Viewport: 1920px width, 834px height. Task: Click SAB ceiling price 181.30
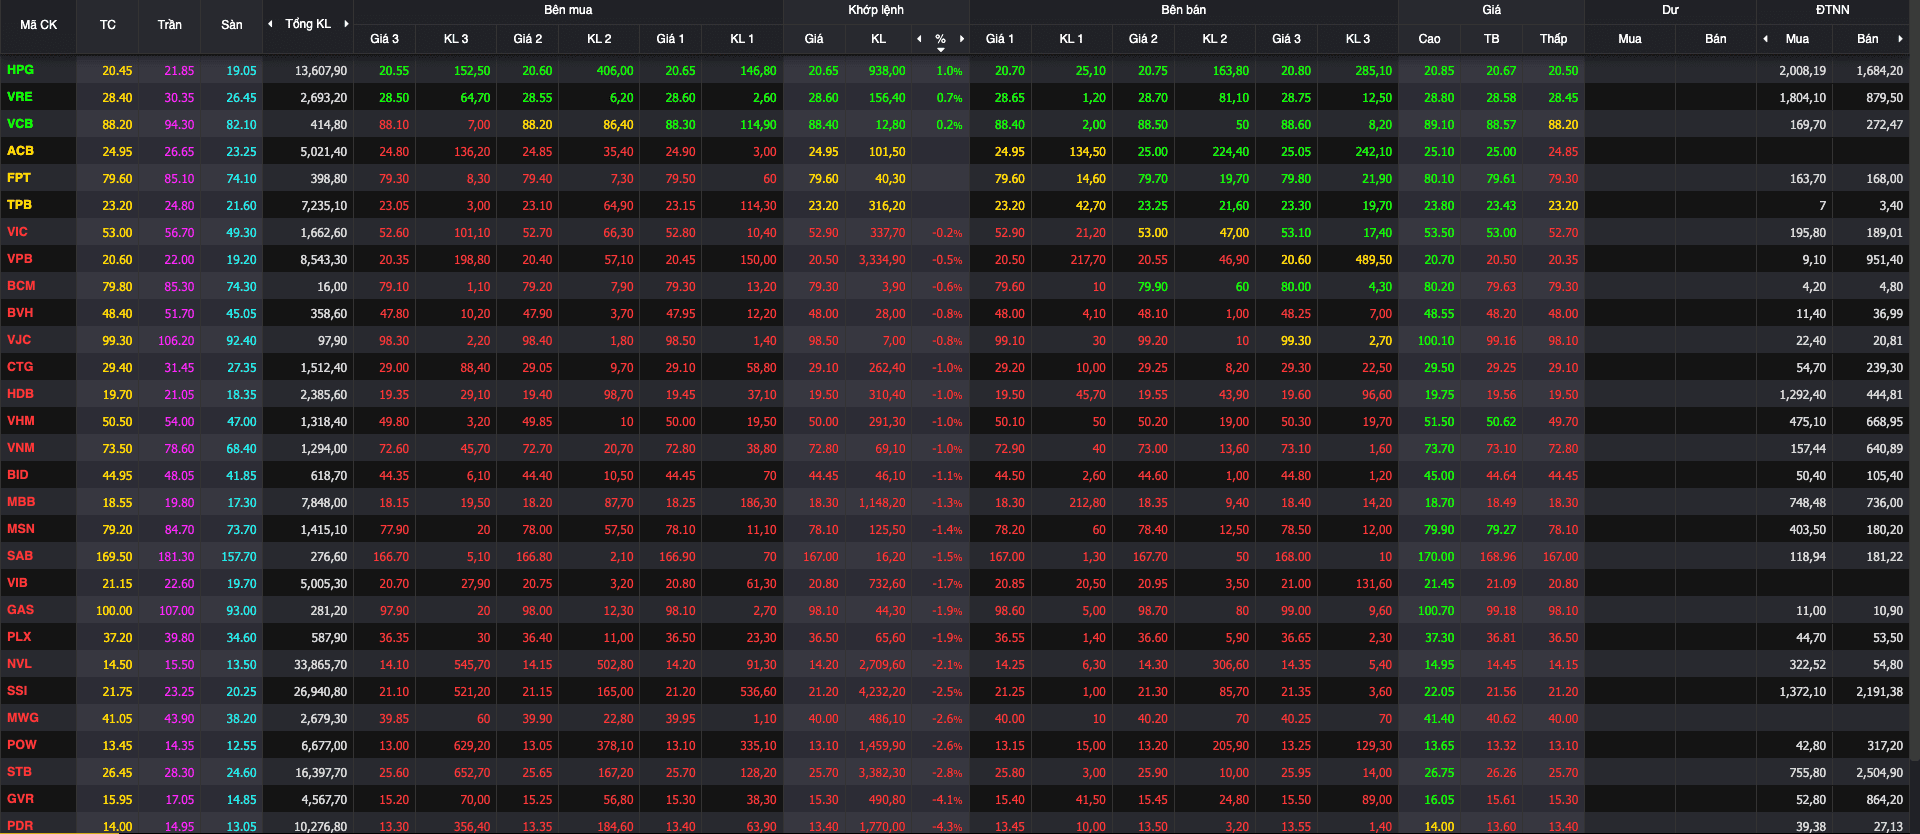point(177,557)
